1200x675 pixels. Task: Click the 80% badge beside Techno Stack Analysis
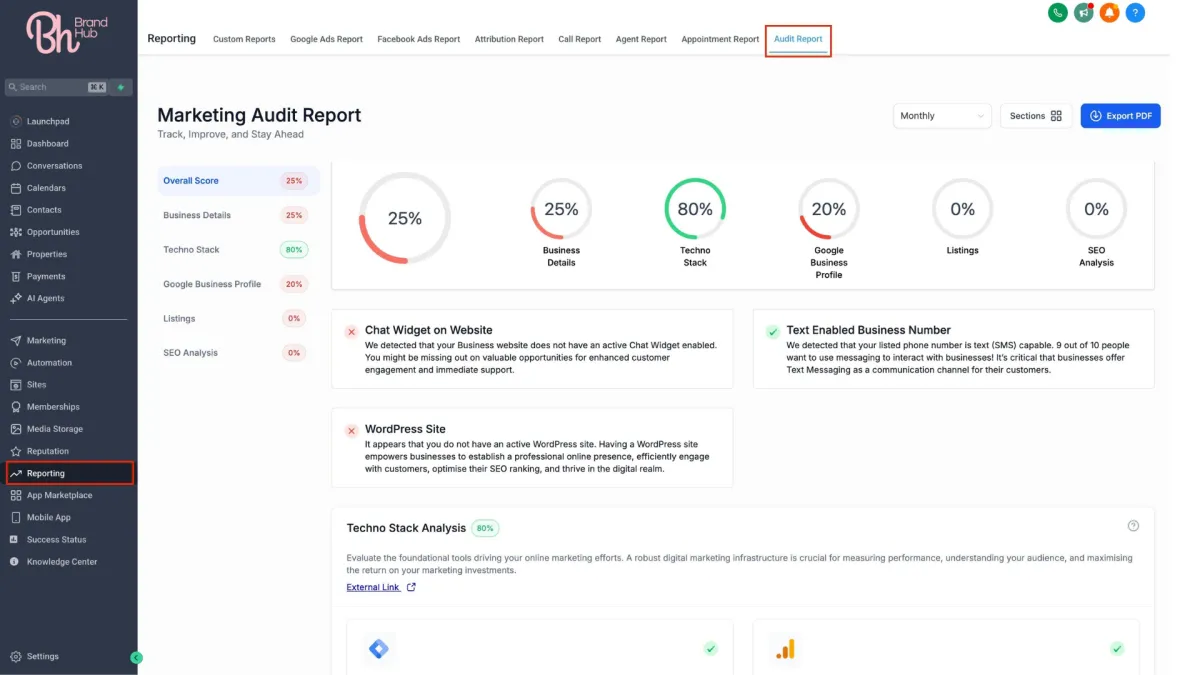coord(485,528)
